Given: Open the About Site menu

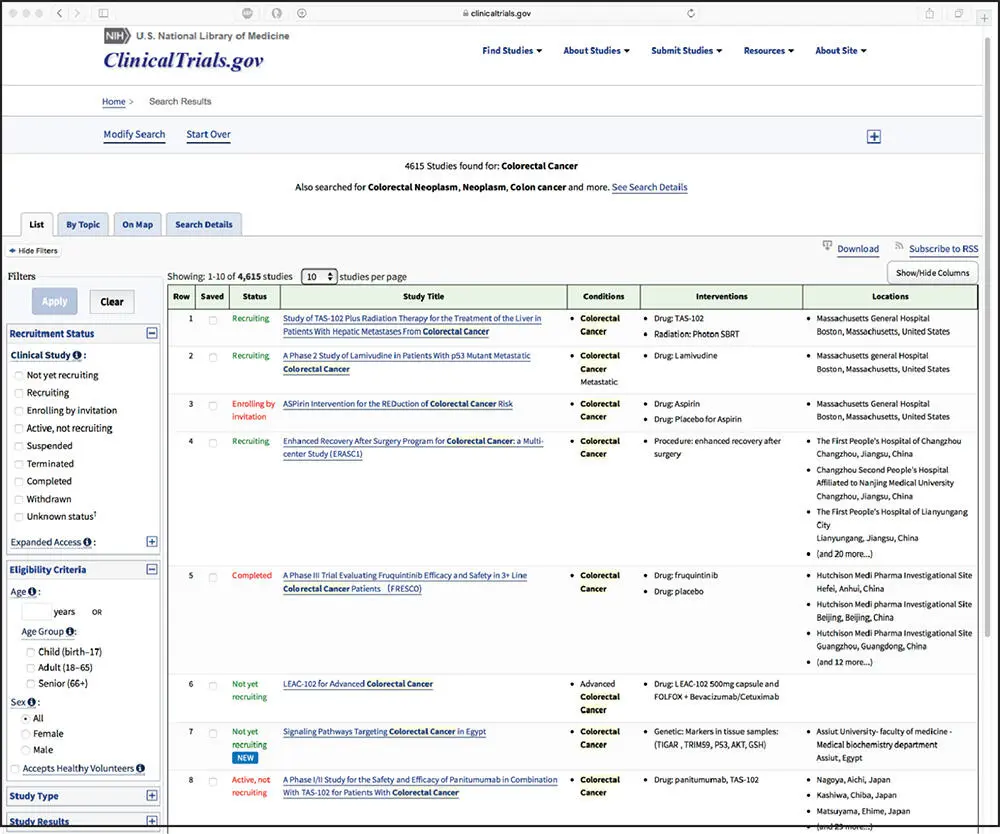Looking at the screenshot, I should click(x=841, y=50).
